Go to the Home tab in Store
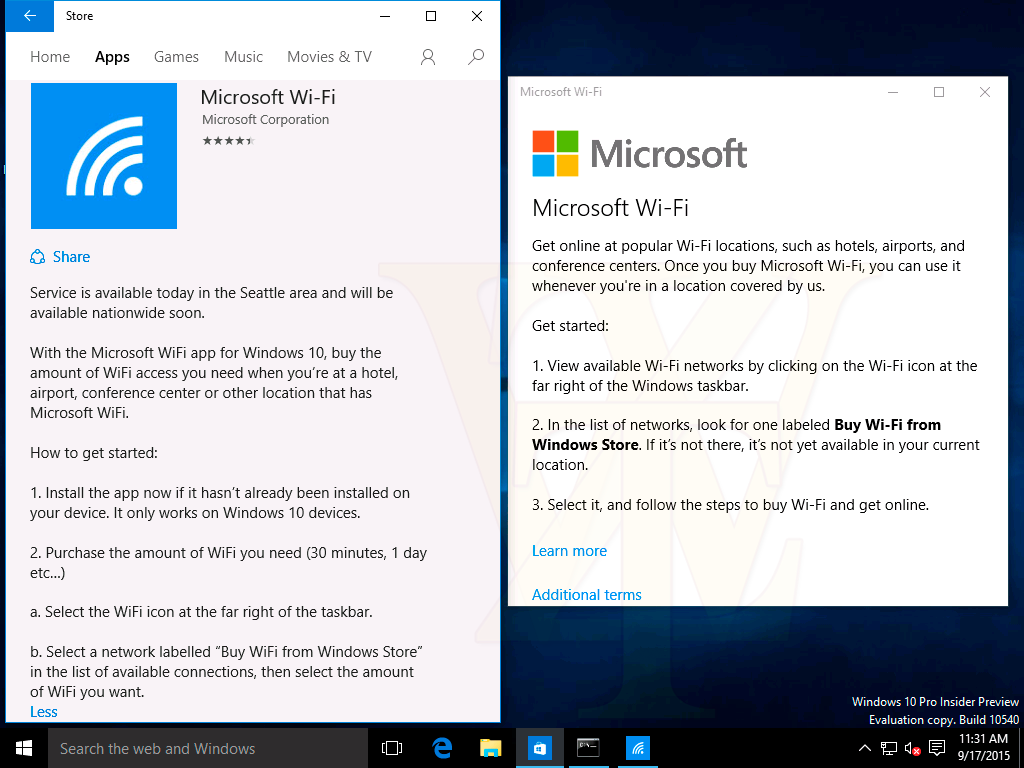Viewport: 1024px width, 768px height. point(50,57)
